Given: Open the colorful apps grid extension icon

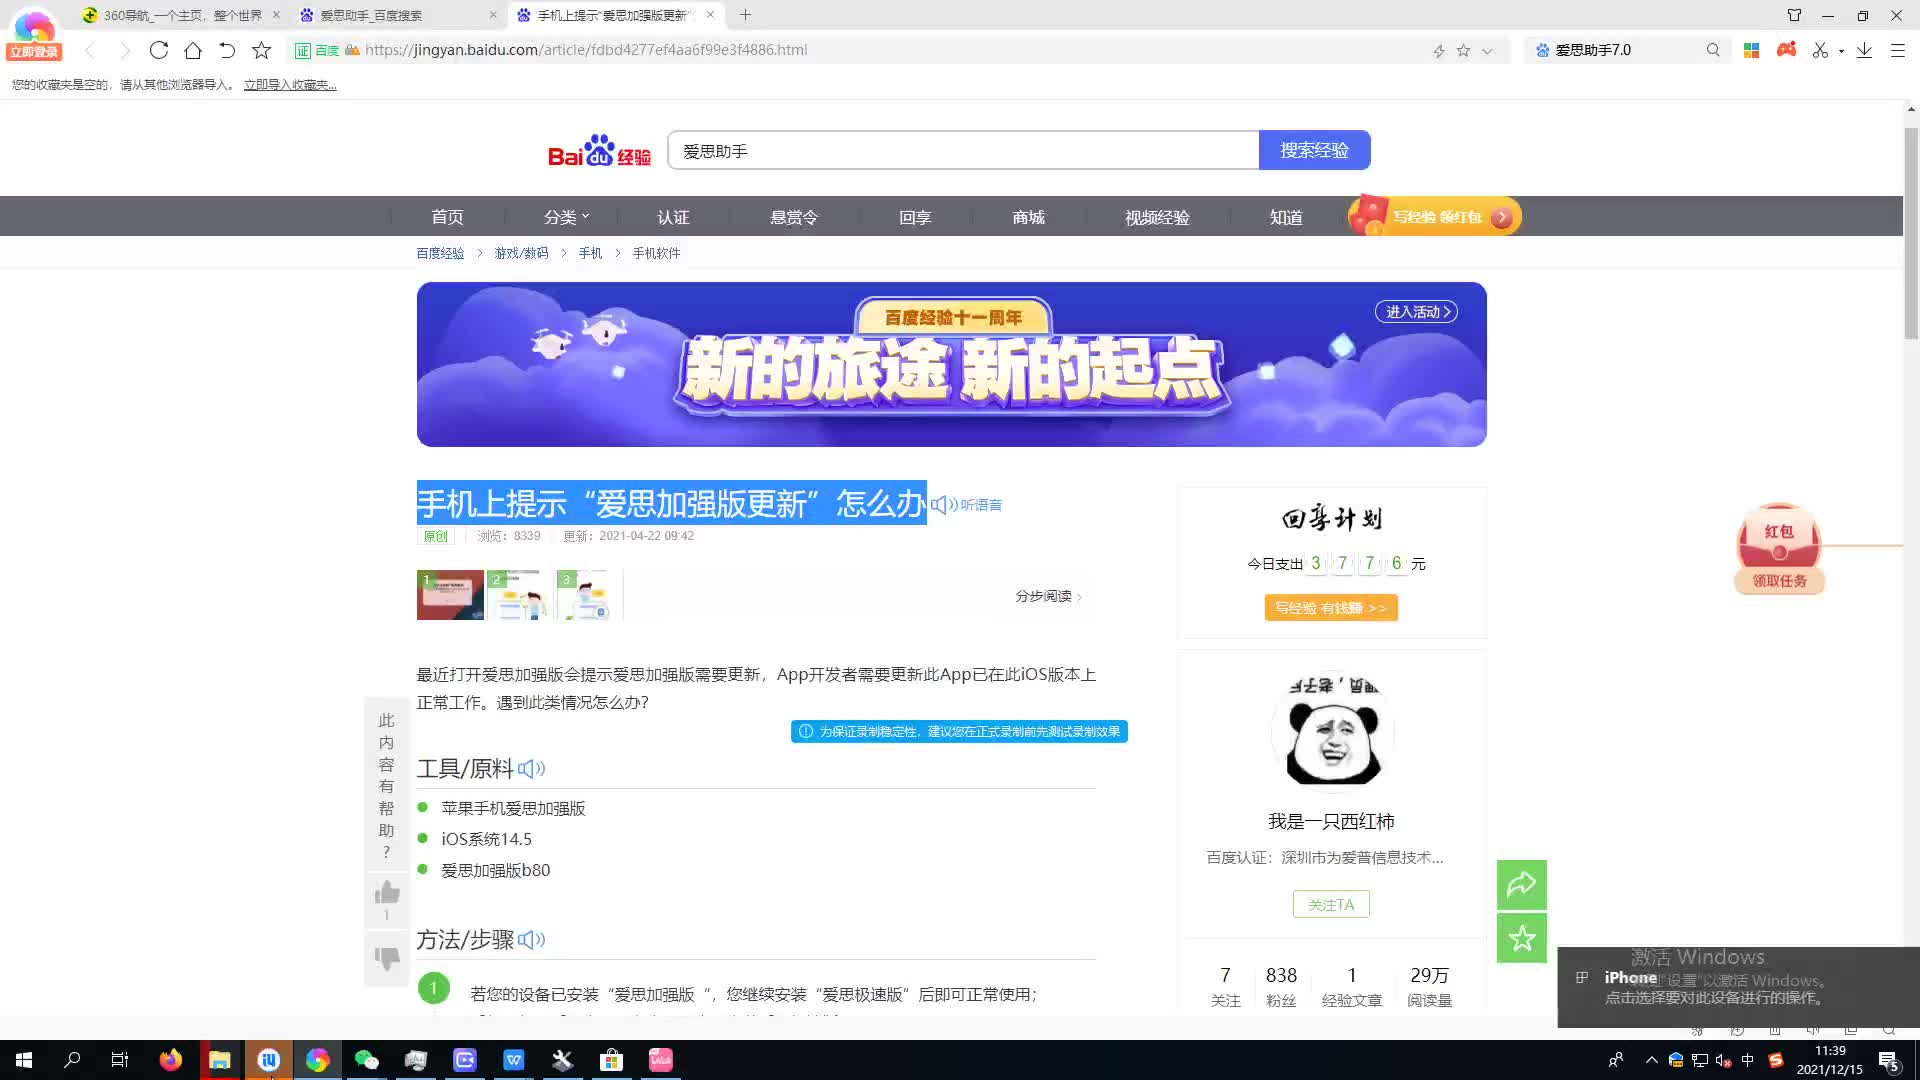Looking at the screenshot, I should [1751, 50].
